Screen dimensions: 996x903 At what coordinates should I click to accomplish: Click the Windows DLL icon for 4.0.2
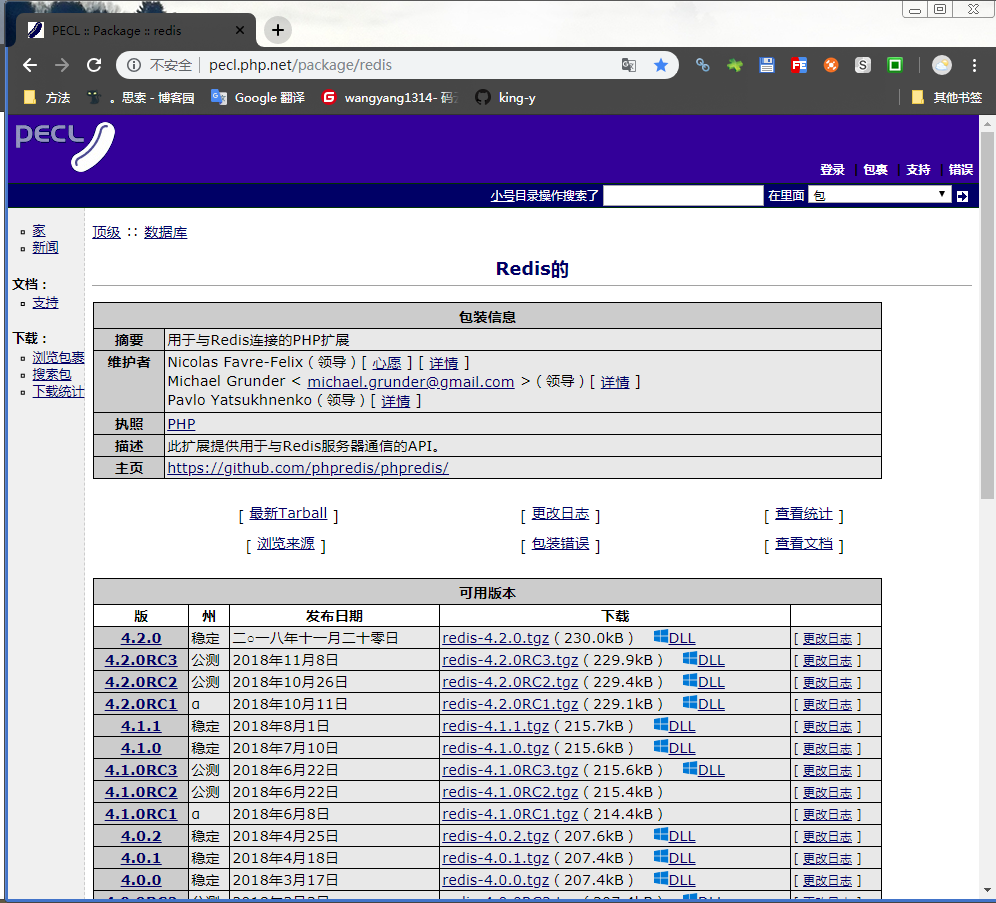[661, 834]
